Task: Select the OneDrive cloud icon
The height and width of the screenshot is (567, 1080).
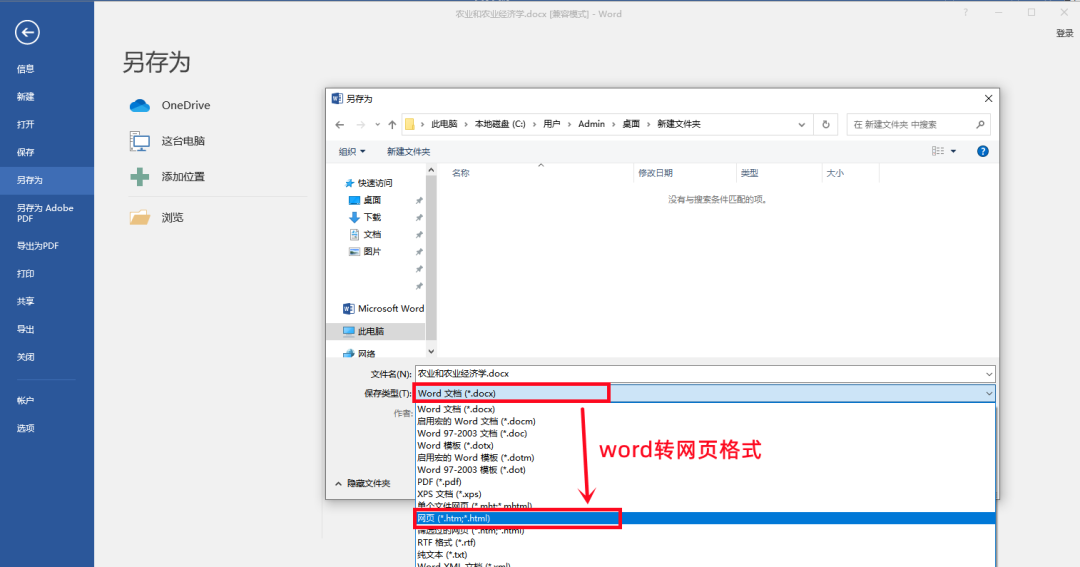Action: (140, 105)
